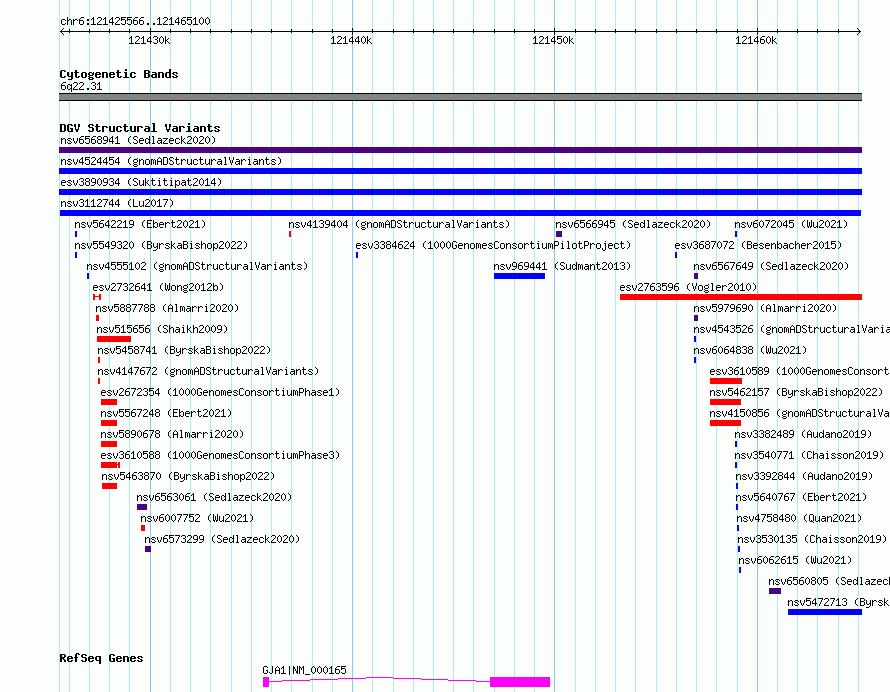Select the blue nsv3112744 variant bar

click(460, 213)
